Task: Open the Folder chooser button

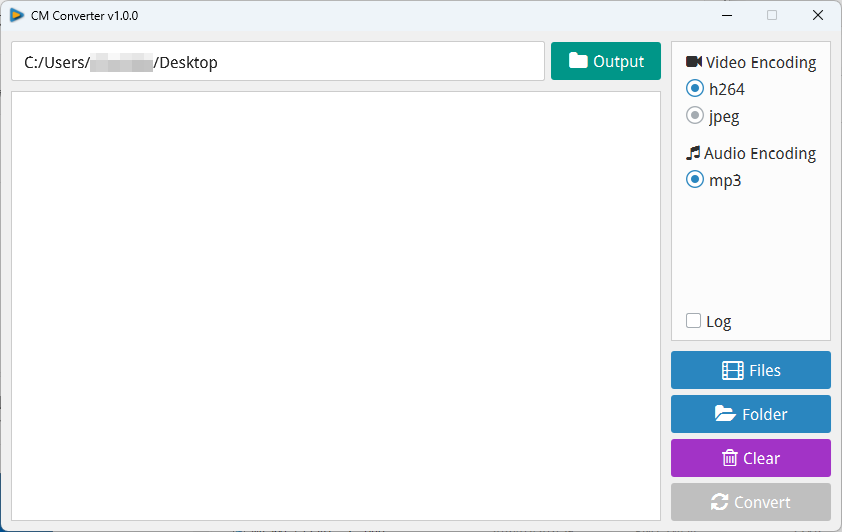Action: [751, 414]
